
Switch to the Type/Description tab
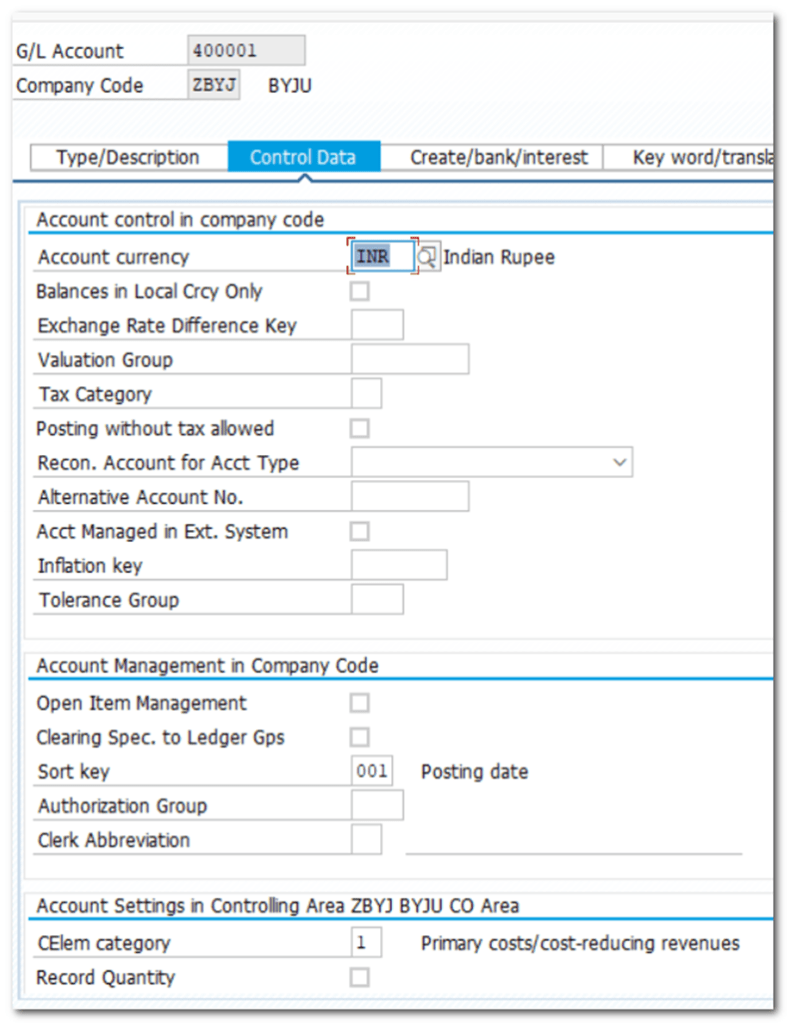click(x=128, y=158)
